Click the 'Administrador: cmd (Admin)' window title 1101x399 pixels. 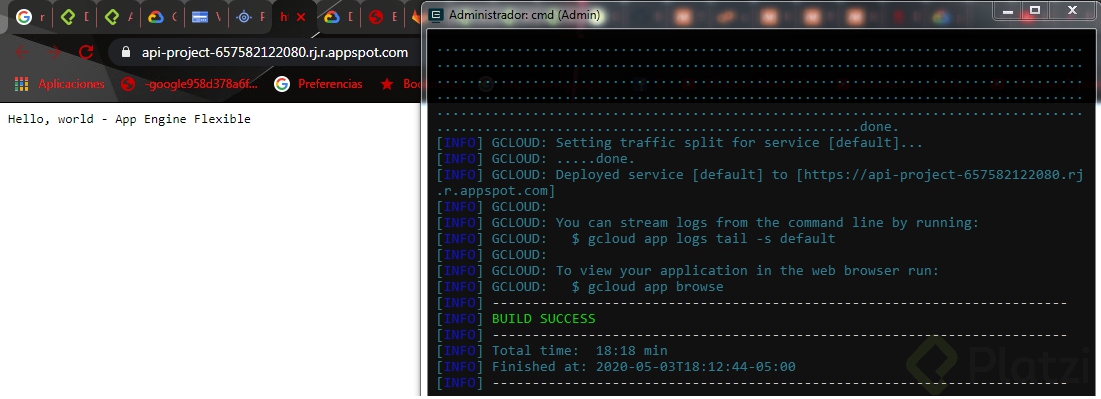pos(525,15)
